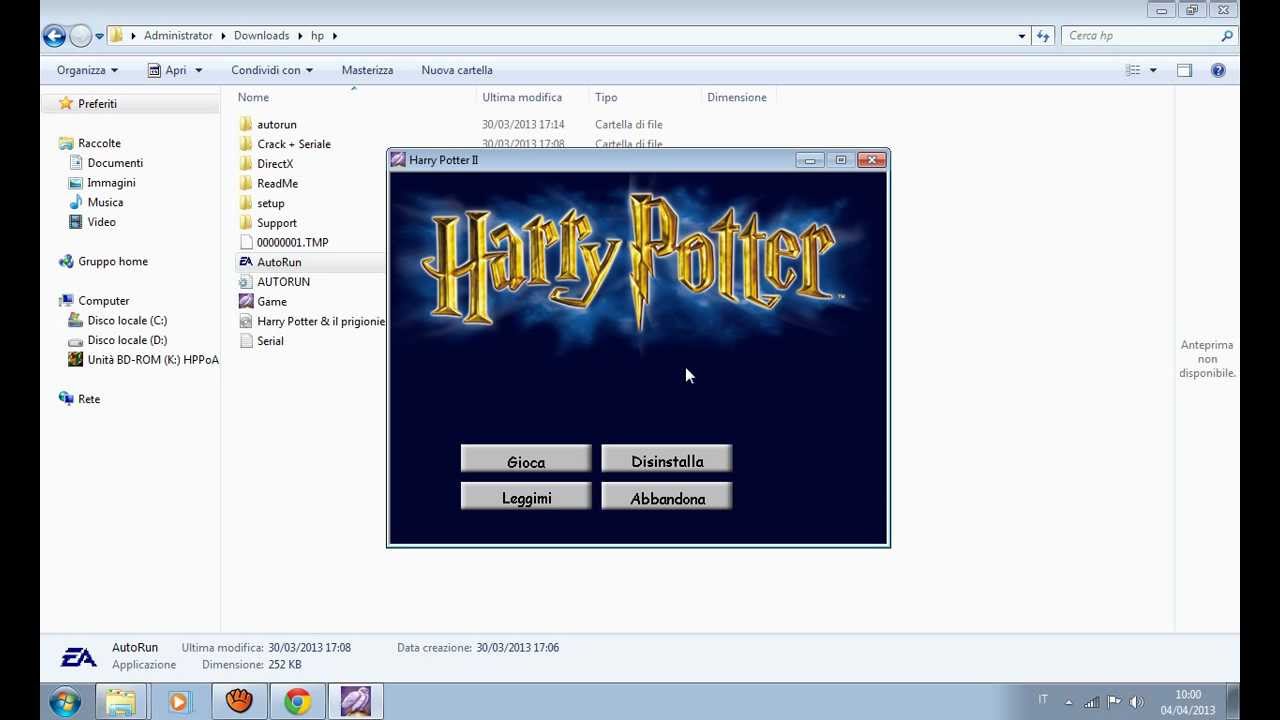Expand the view options dropdown arrow
This screenshot has width=1280, height=720.
[1153, 70]
